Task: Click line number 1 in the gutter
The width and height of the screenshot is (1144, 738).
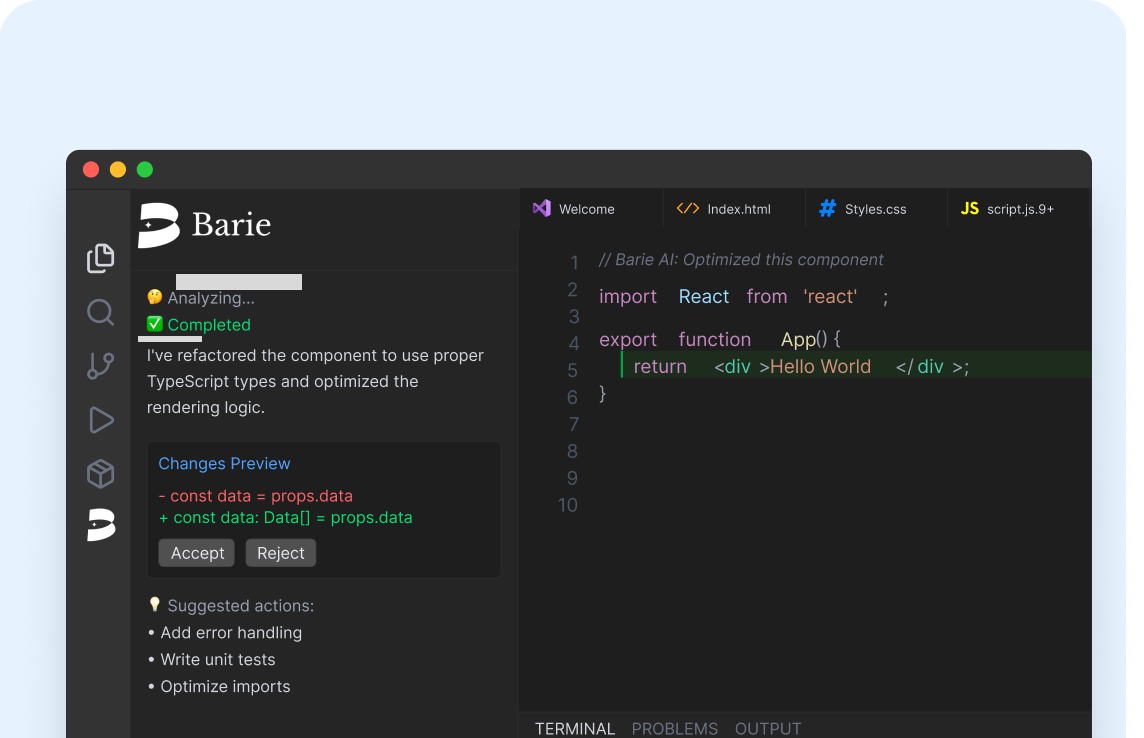Action: [x=574, y=263]
